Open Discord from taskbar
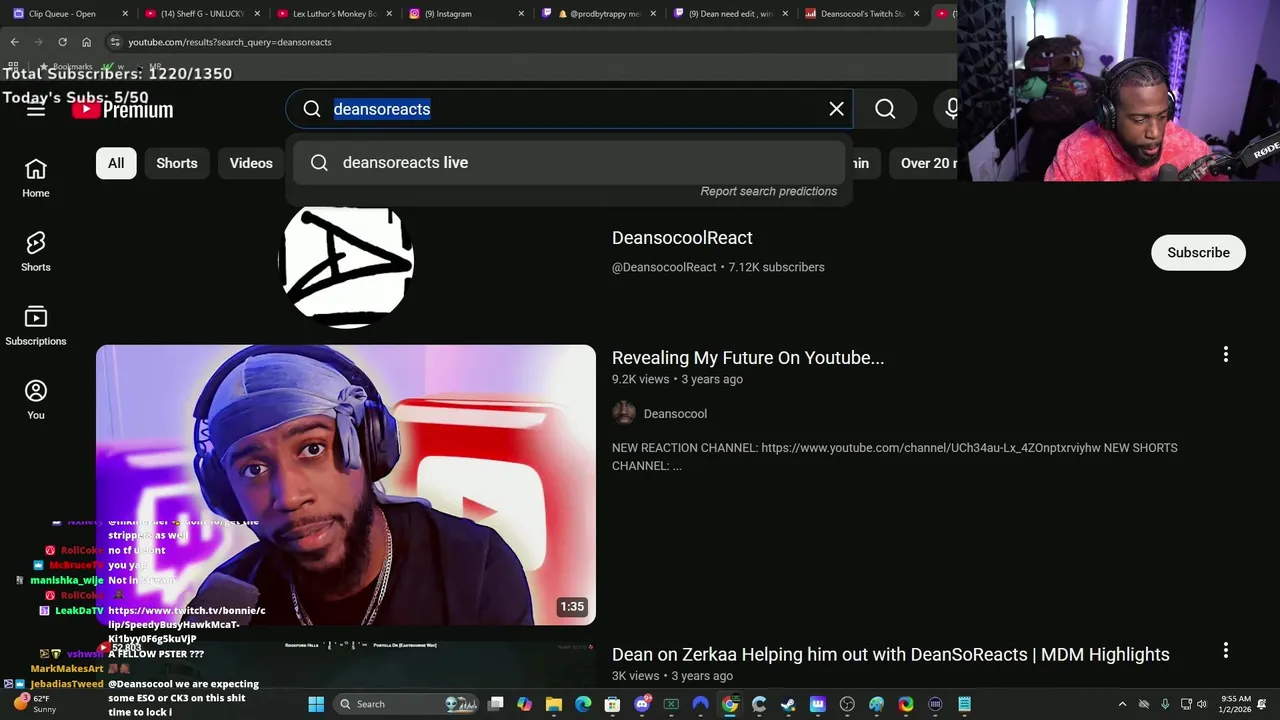The image size is (1280, 720). pos(642,704)
